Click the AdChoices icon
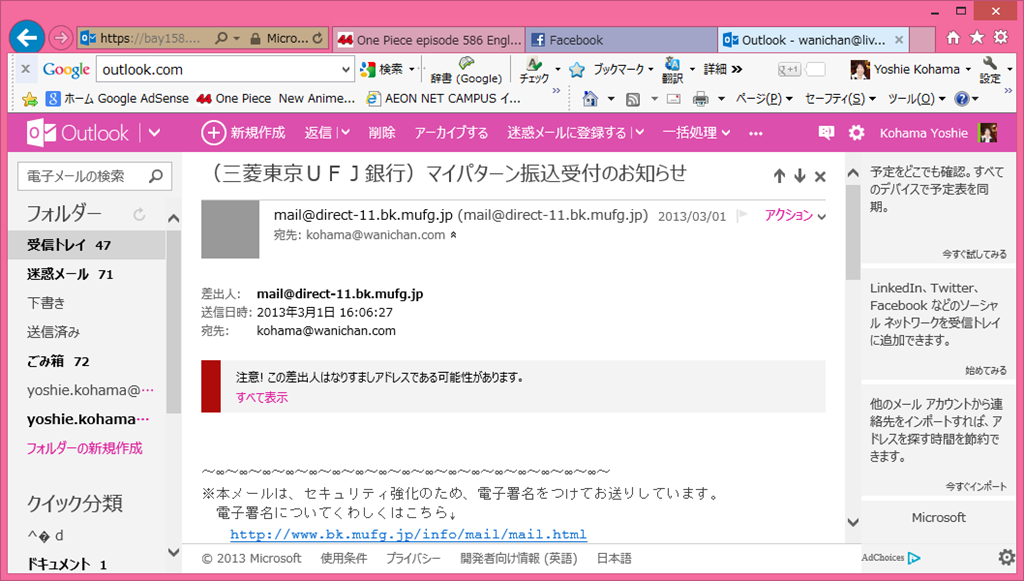Screen dimensions: 1024x581 click(914, 557)
